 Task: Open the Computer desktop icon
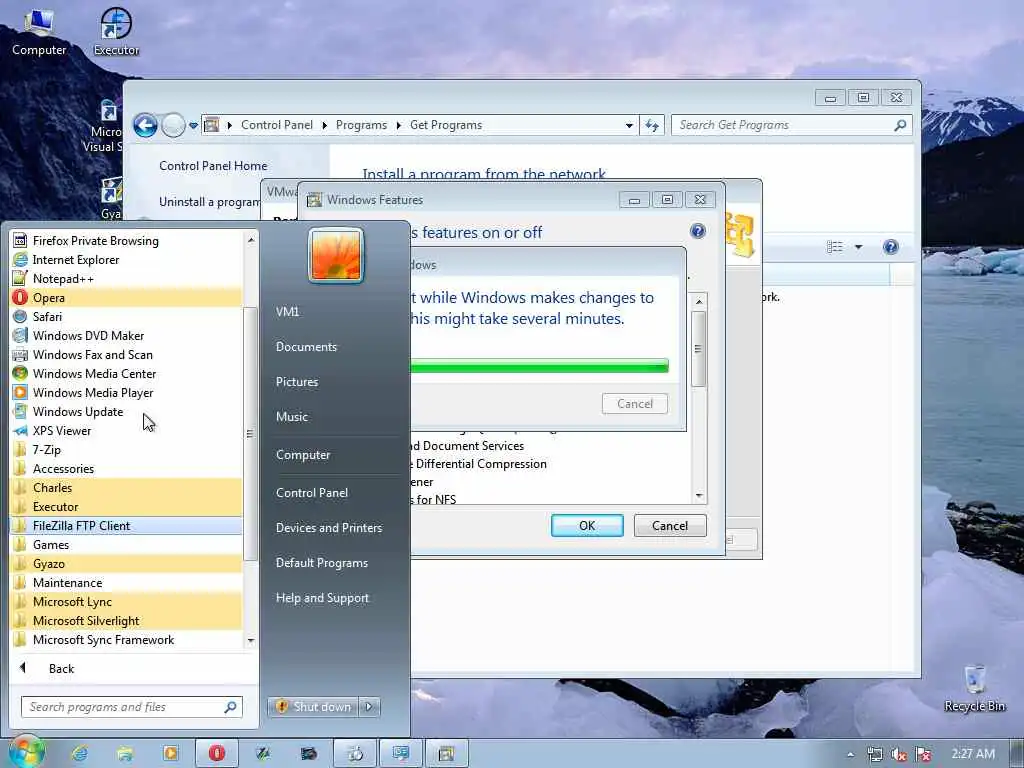tap(39, 33)
